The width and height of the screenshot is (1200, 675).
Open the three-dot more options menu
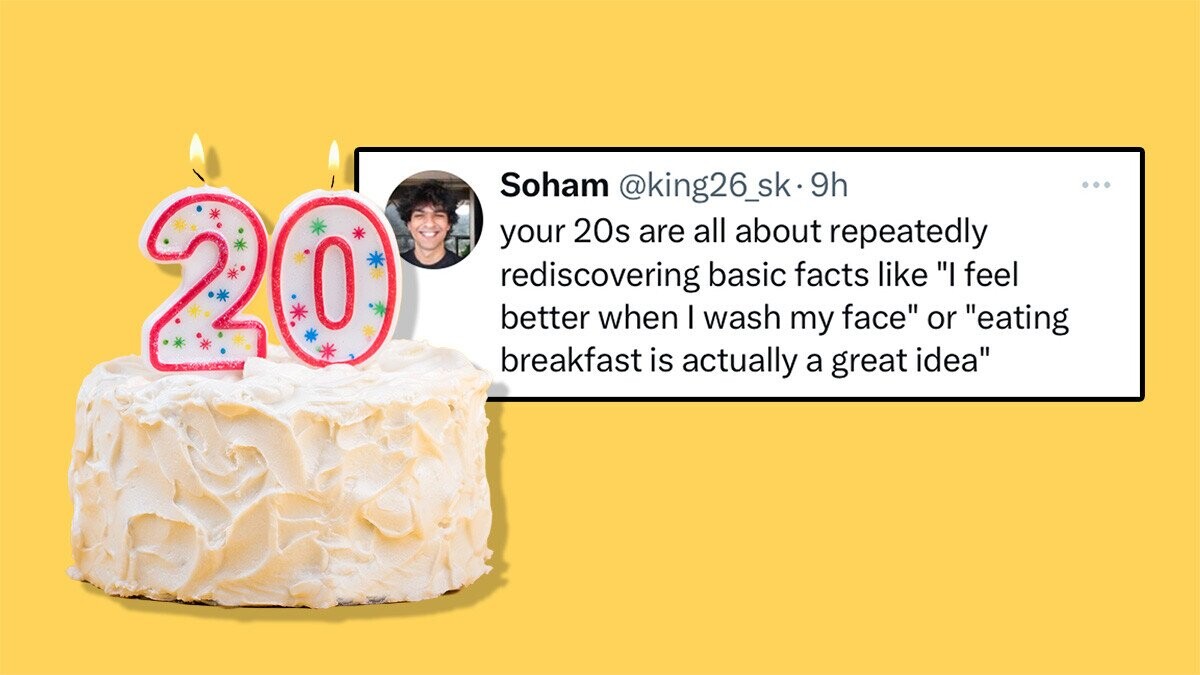[1096, 185]
